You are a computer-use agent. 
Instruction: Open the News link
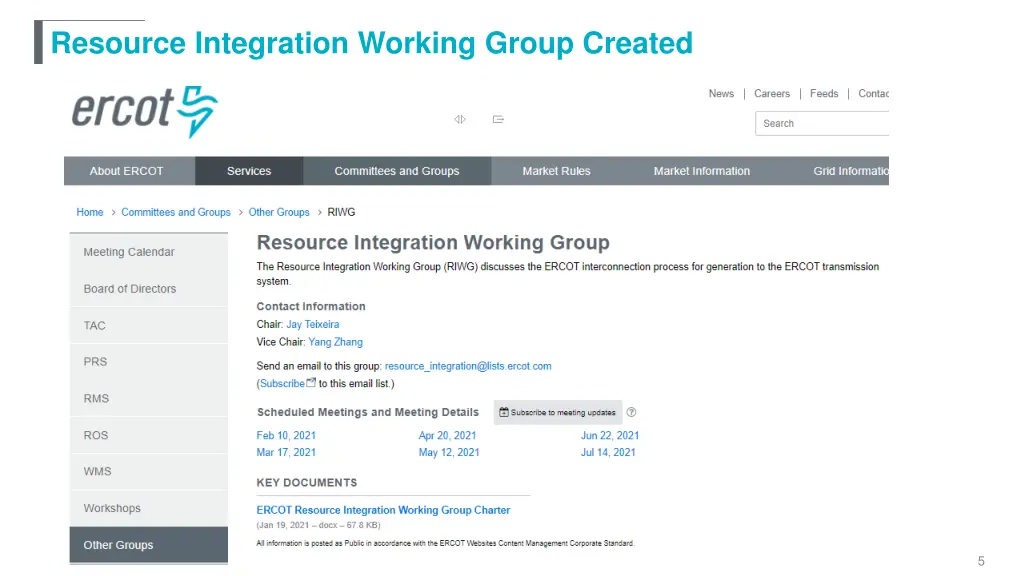click(721, 93)
